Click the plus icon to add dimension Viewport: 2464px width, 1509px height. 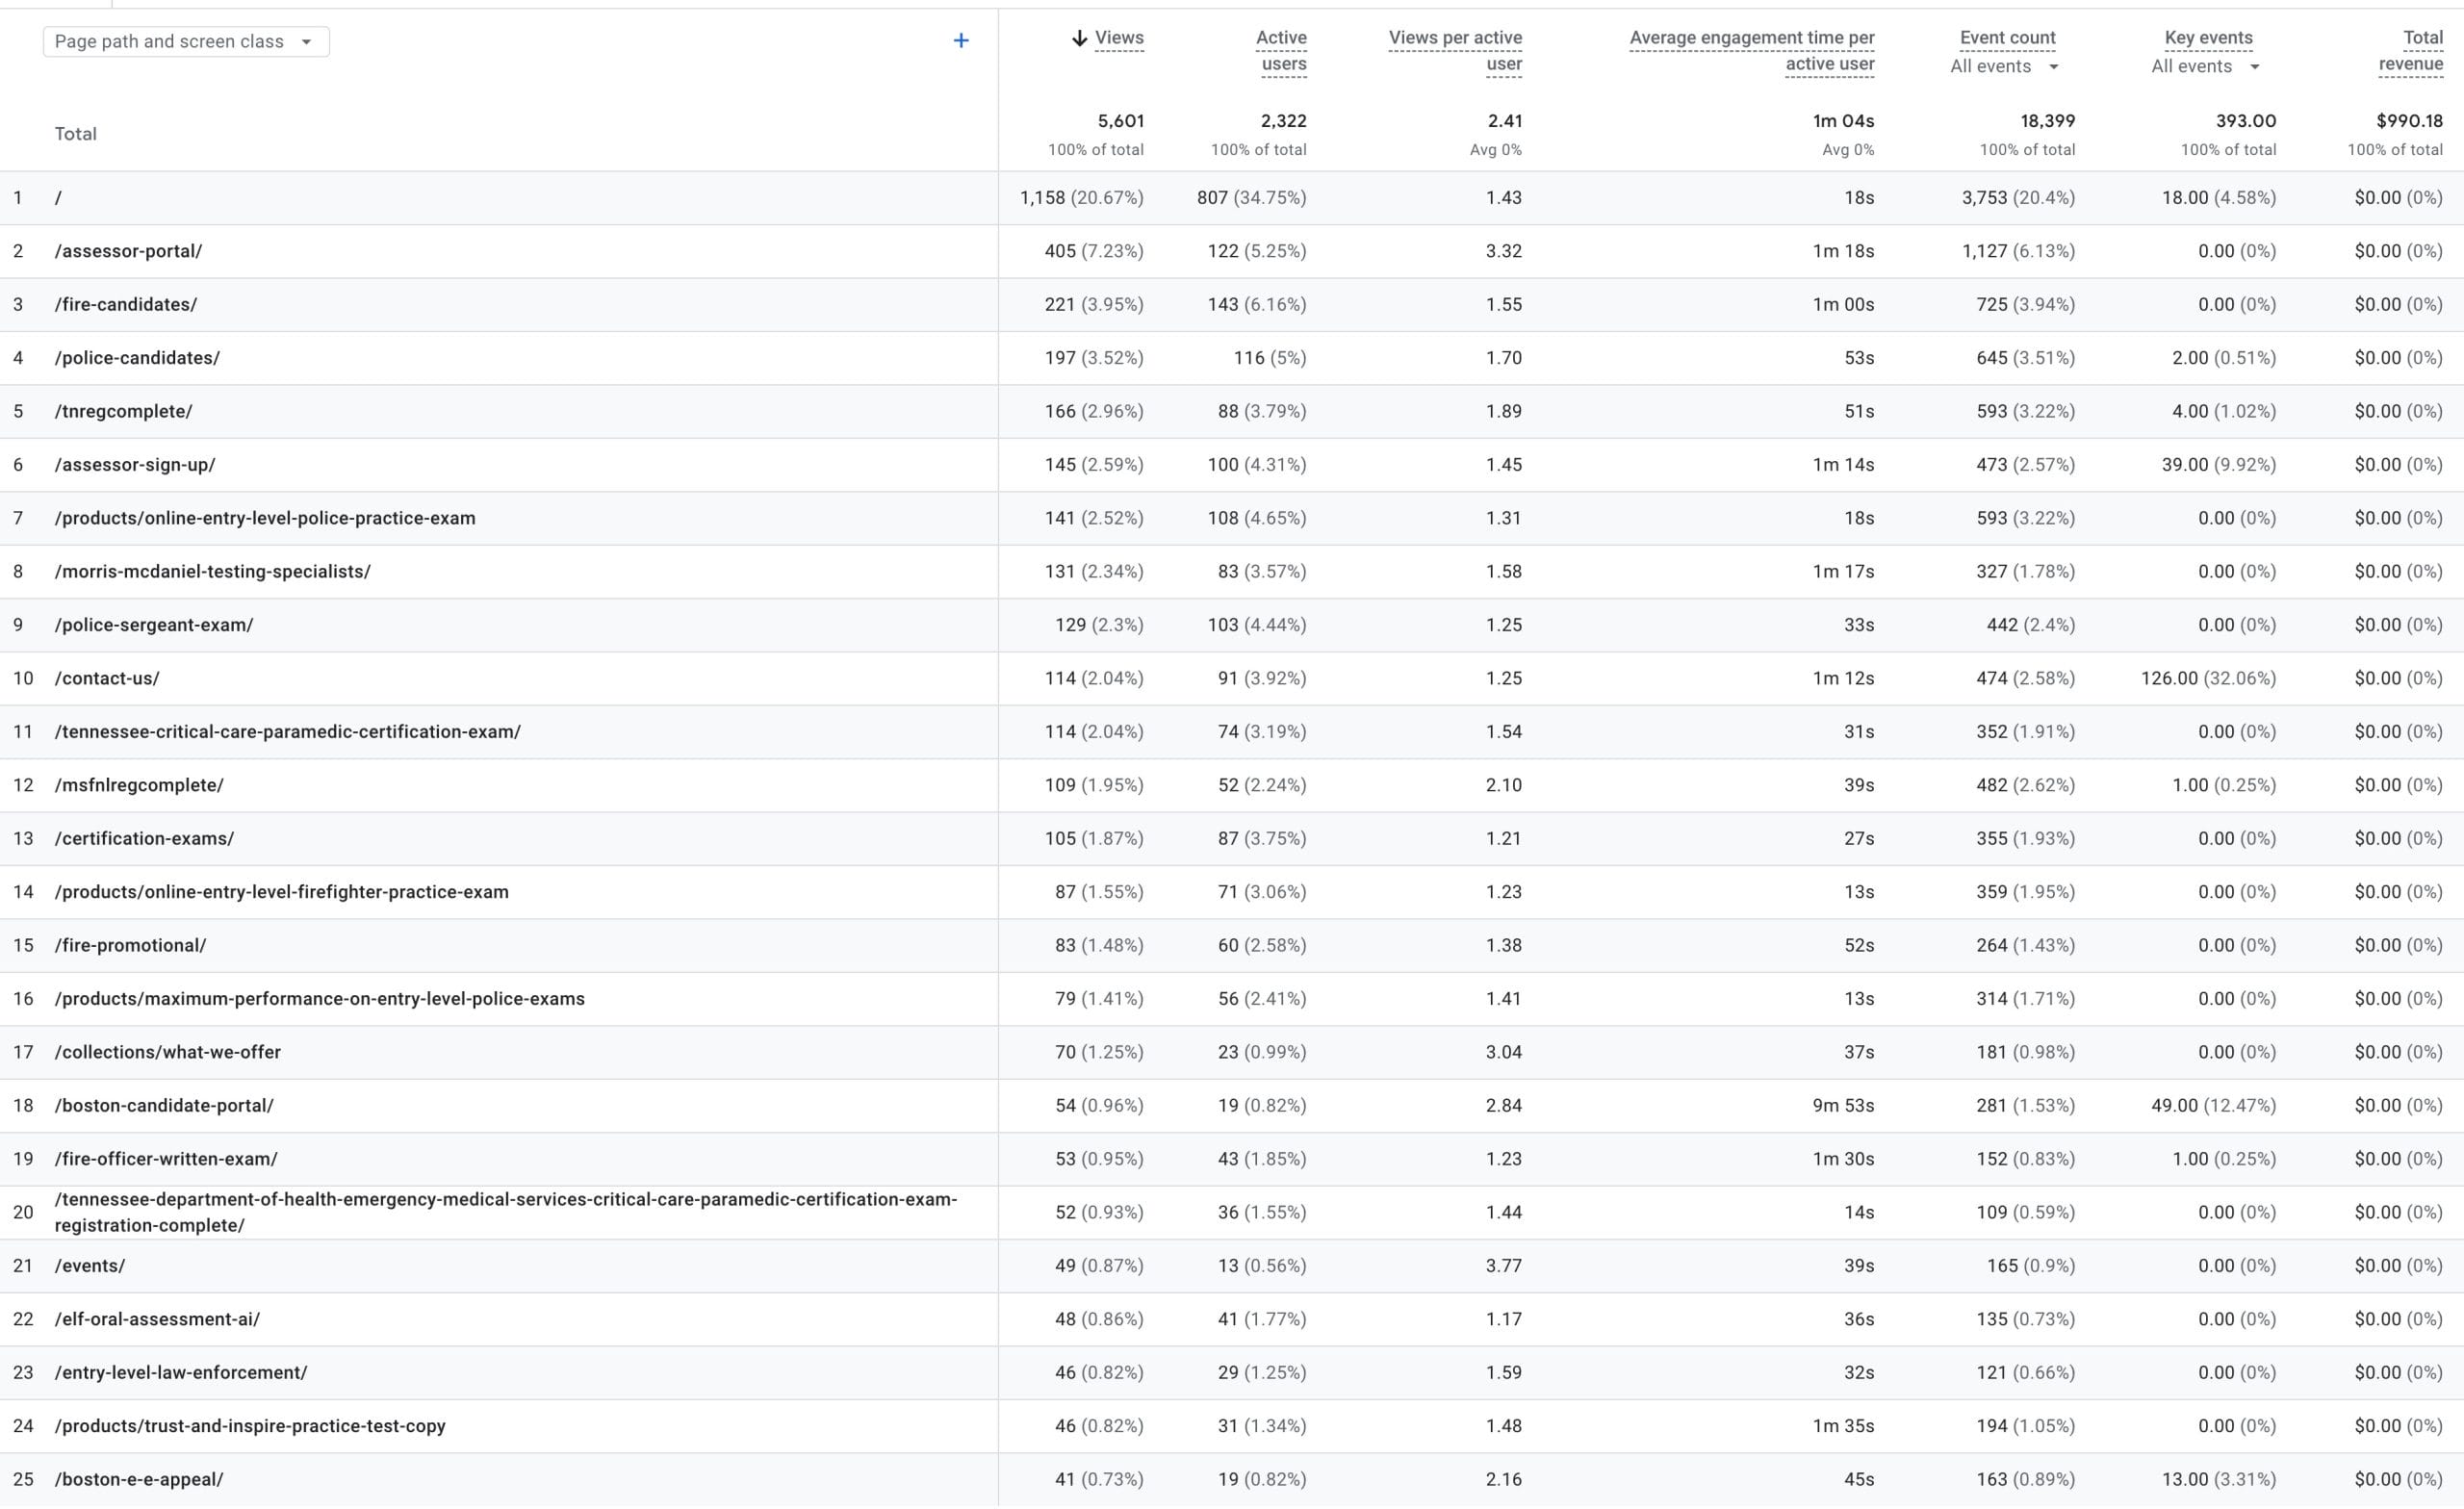point(960,41)
